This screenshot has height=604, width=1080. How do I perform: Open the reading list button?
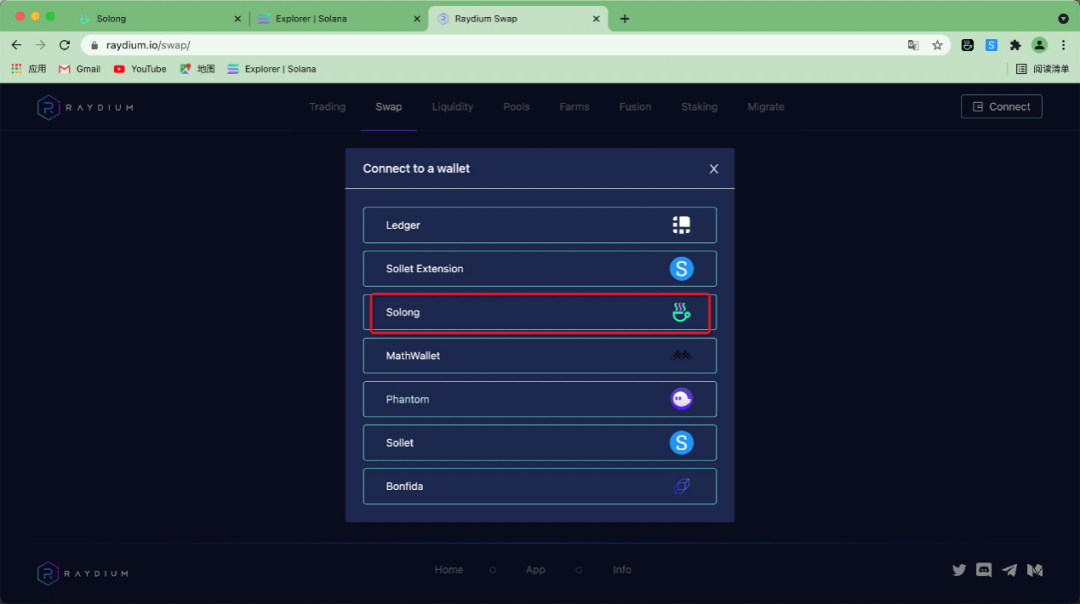pos(1042,69)
